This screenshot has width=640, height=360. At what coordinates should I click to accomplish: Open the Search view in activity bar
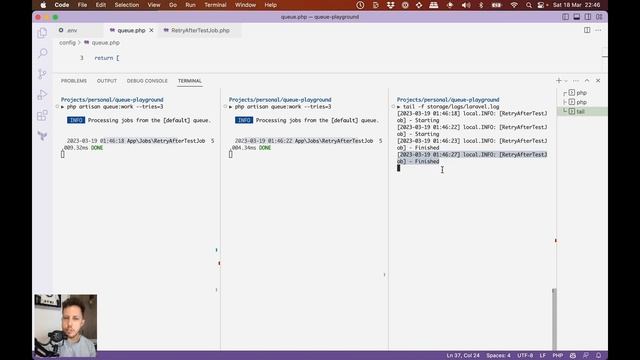coord(42,53)
